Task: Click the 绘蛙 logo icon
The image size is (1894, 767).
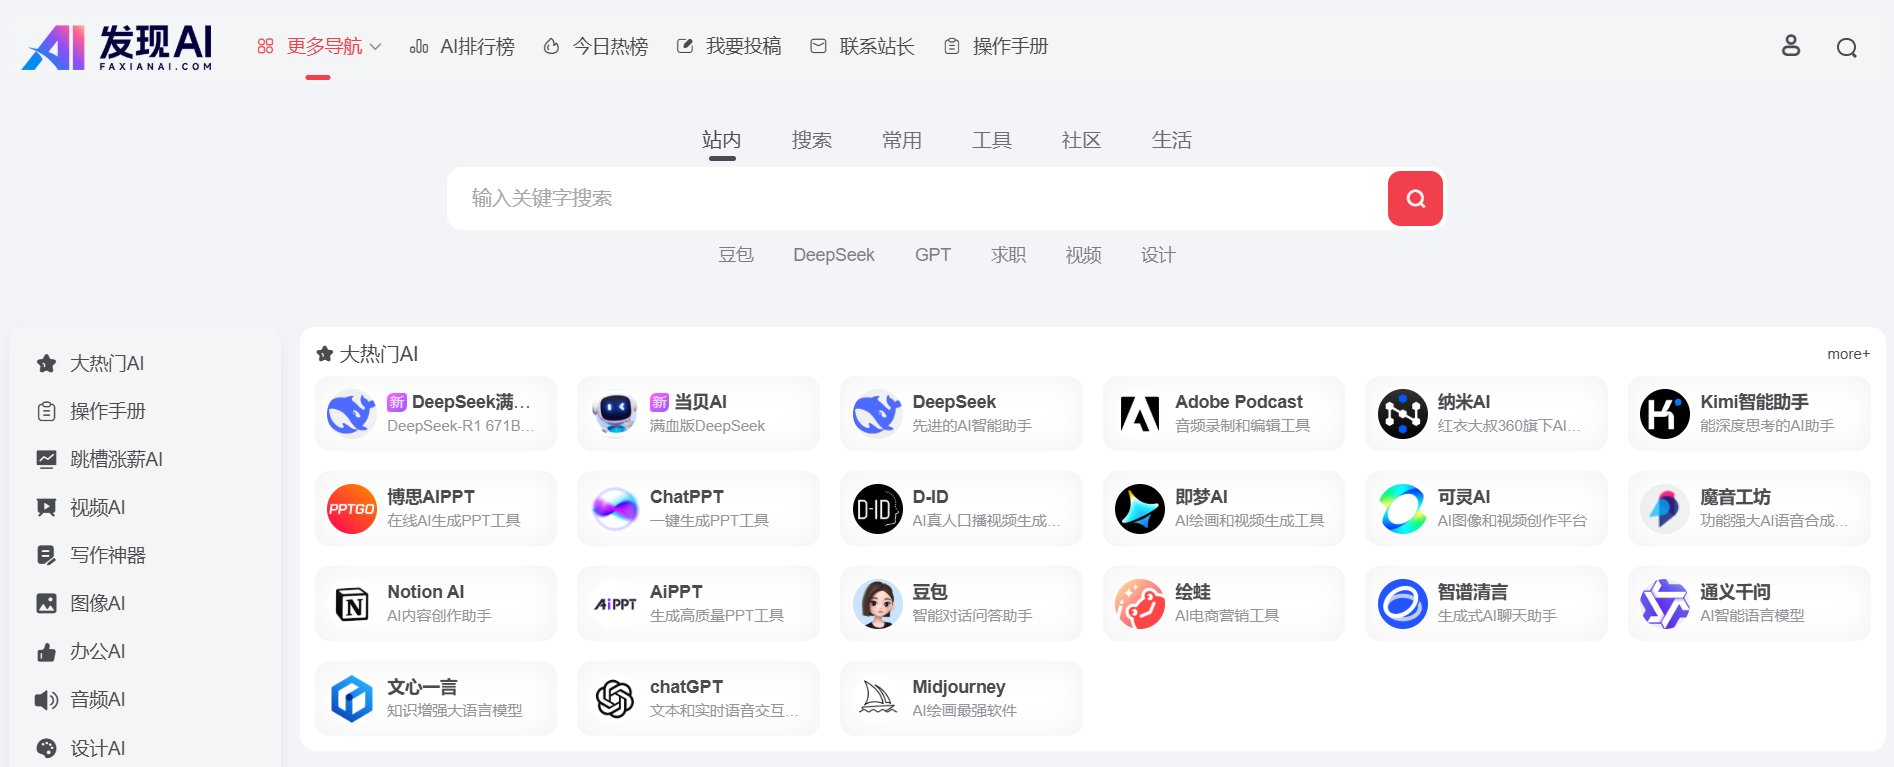Action: click(x=1139, y=603)
